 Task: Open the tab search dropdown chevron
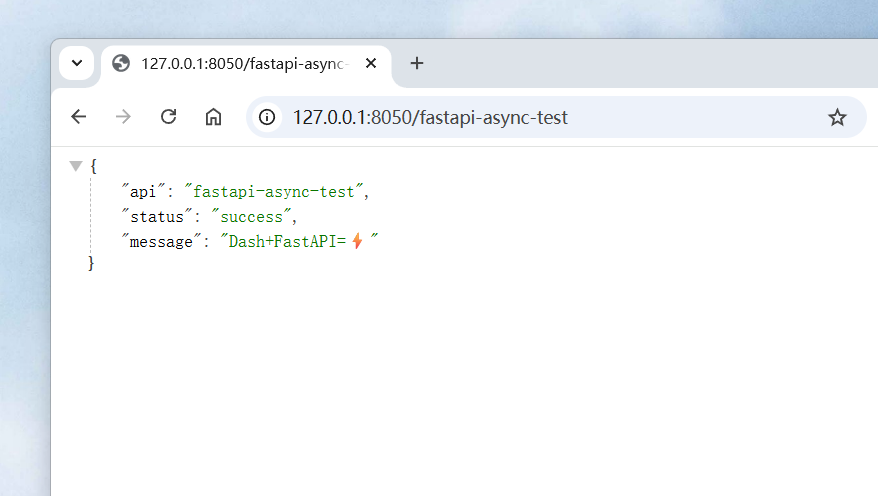(x=77, y=63)
